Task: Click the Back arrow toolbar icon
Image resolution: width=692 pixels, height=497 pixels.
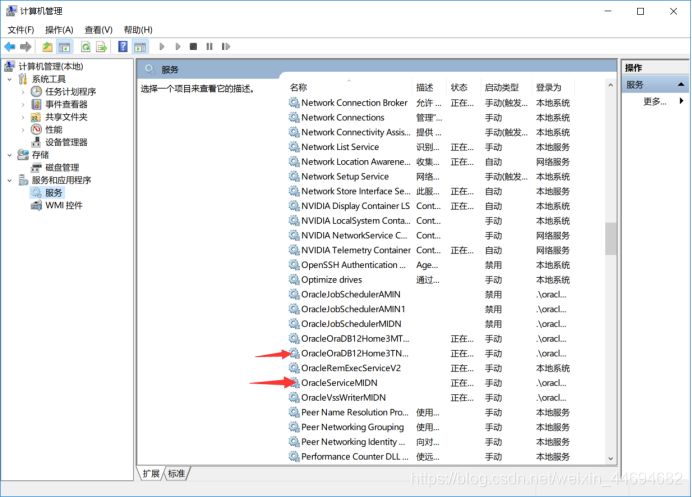Action: 10,46
